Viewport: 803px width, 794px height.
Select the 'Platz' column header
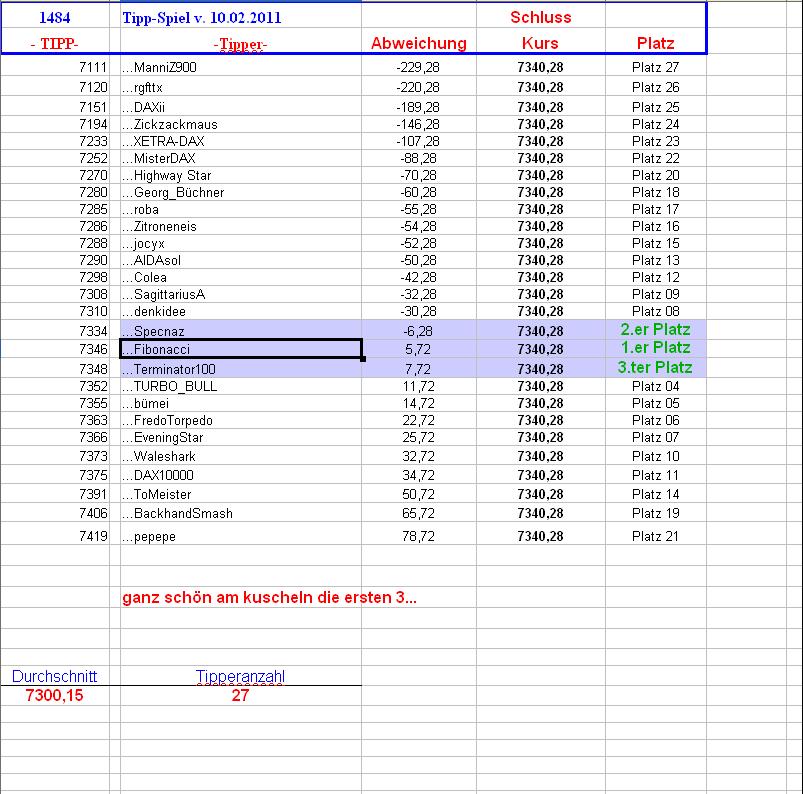[656, 43]
